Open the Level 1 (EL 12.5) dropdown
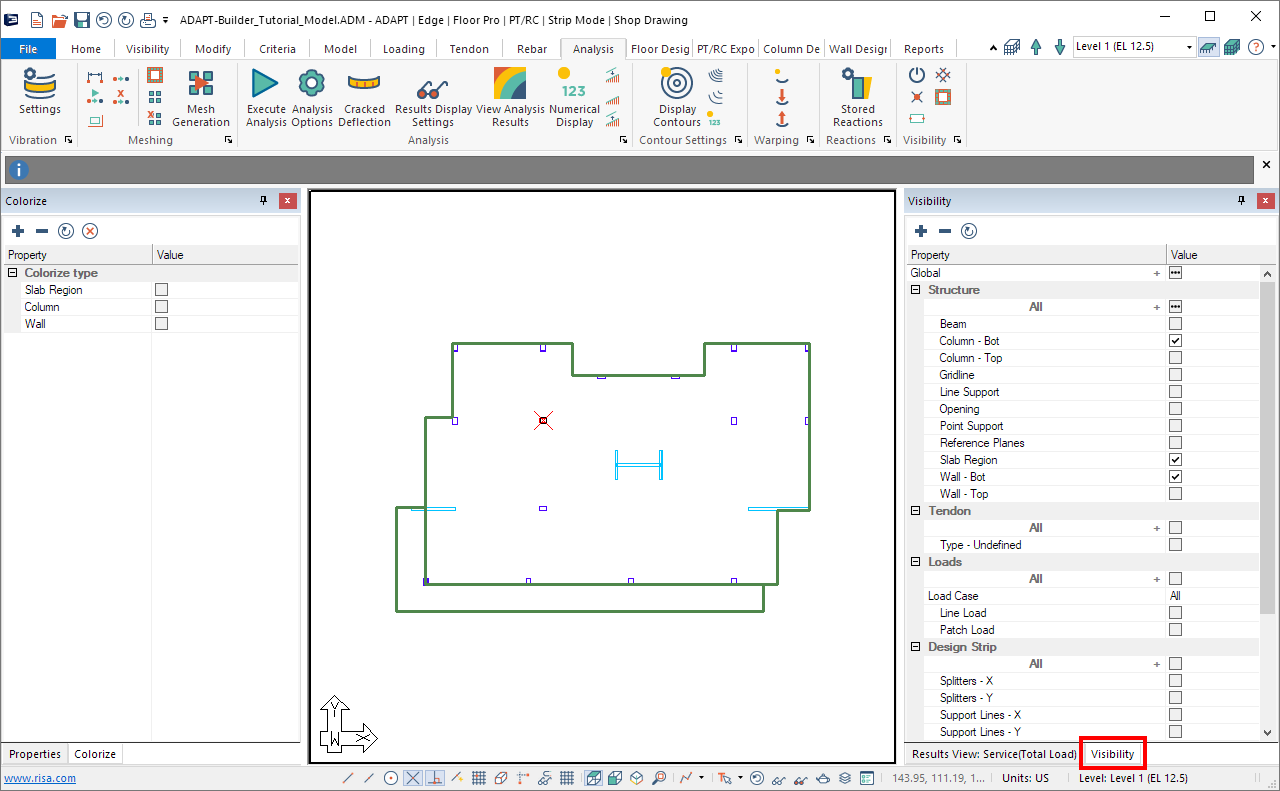Viewport: 1280px width, 791px height. (x=1189, y=47)
